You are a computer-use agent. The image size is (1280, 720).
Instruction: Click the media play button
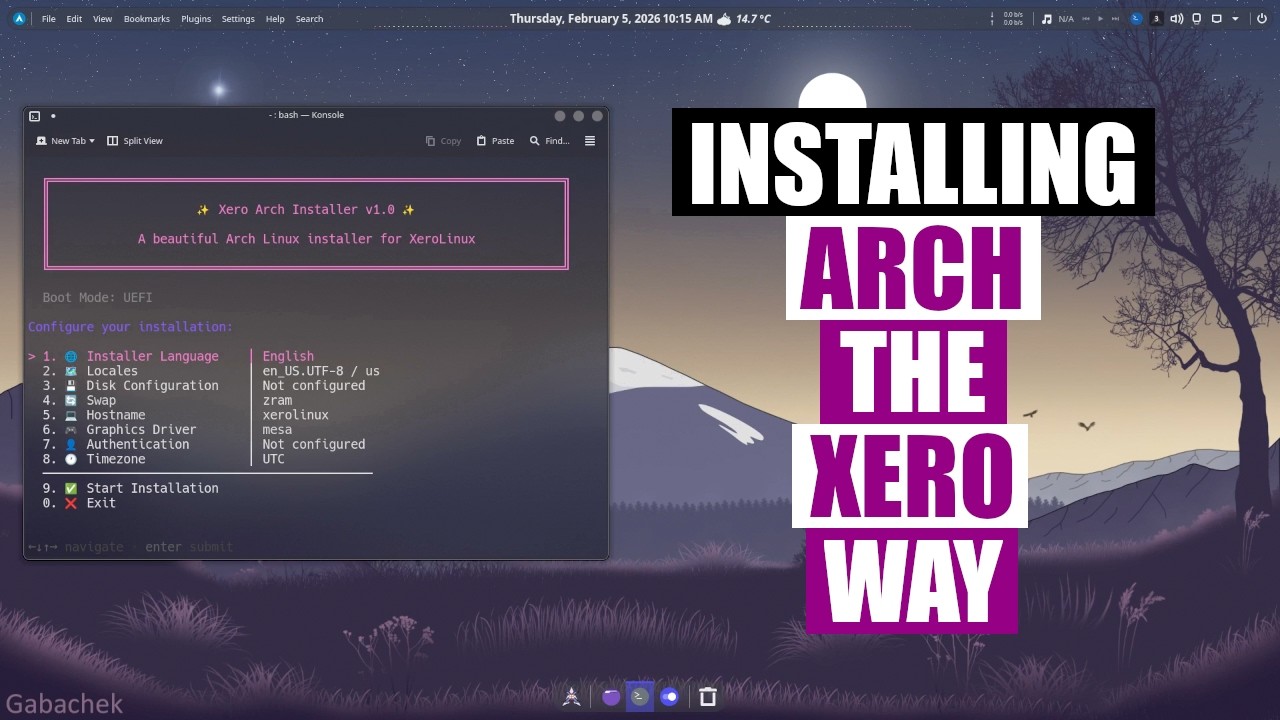(x=1102, y=18)
